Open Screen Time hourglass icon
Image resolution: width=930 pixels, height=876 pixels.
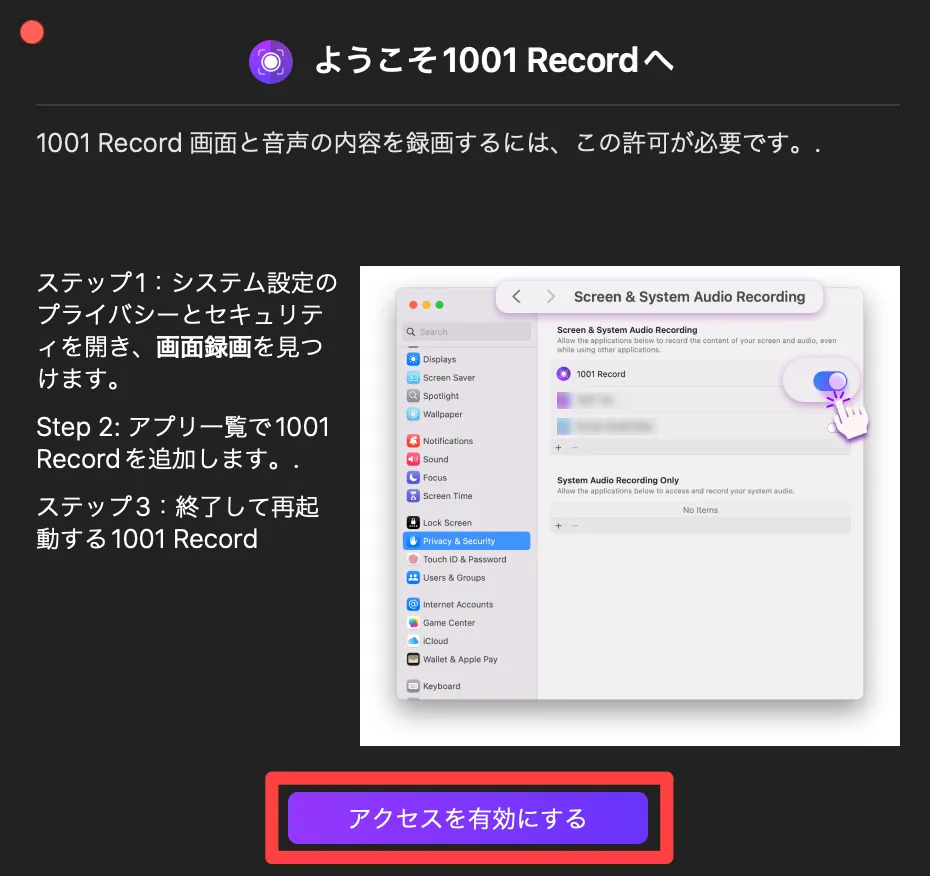(413, 496)
